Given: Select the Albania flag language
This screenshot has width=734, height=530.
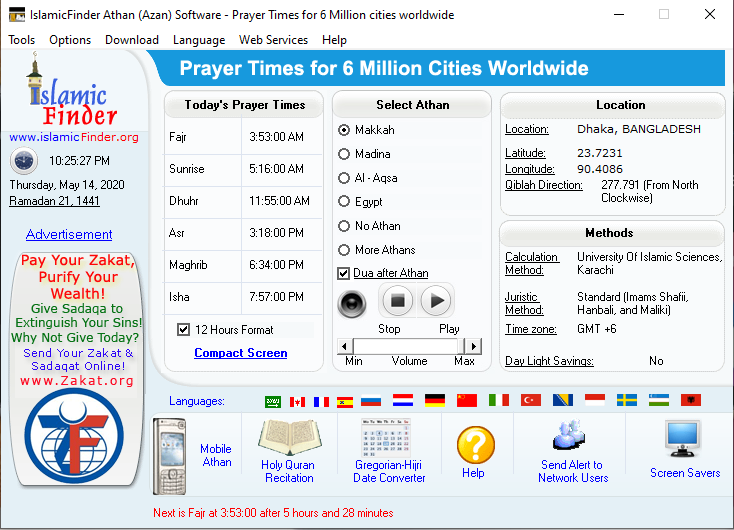Looking at the screenshot, I should tap(691, 400).
